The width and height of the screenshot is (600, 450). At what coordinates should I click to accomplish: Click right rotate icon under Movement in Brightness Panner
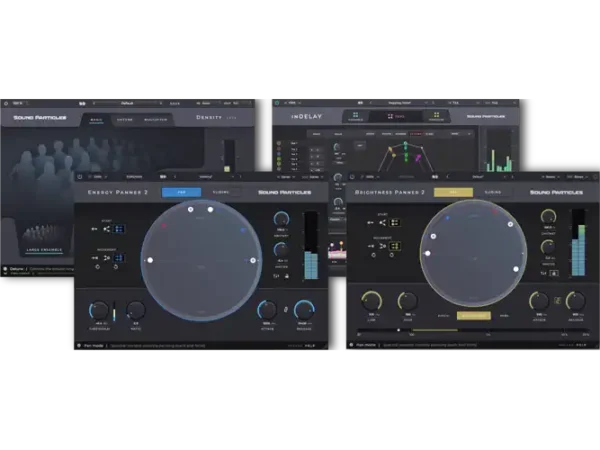[391, 255]
